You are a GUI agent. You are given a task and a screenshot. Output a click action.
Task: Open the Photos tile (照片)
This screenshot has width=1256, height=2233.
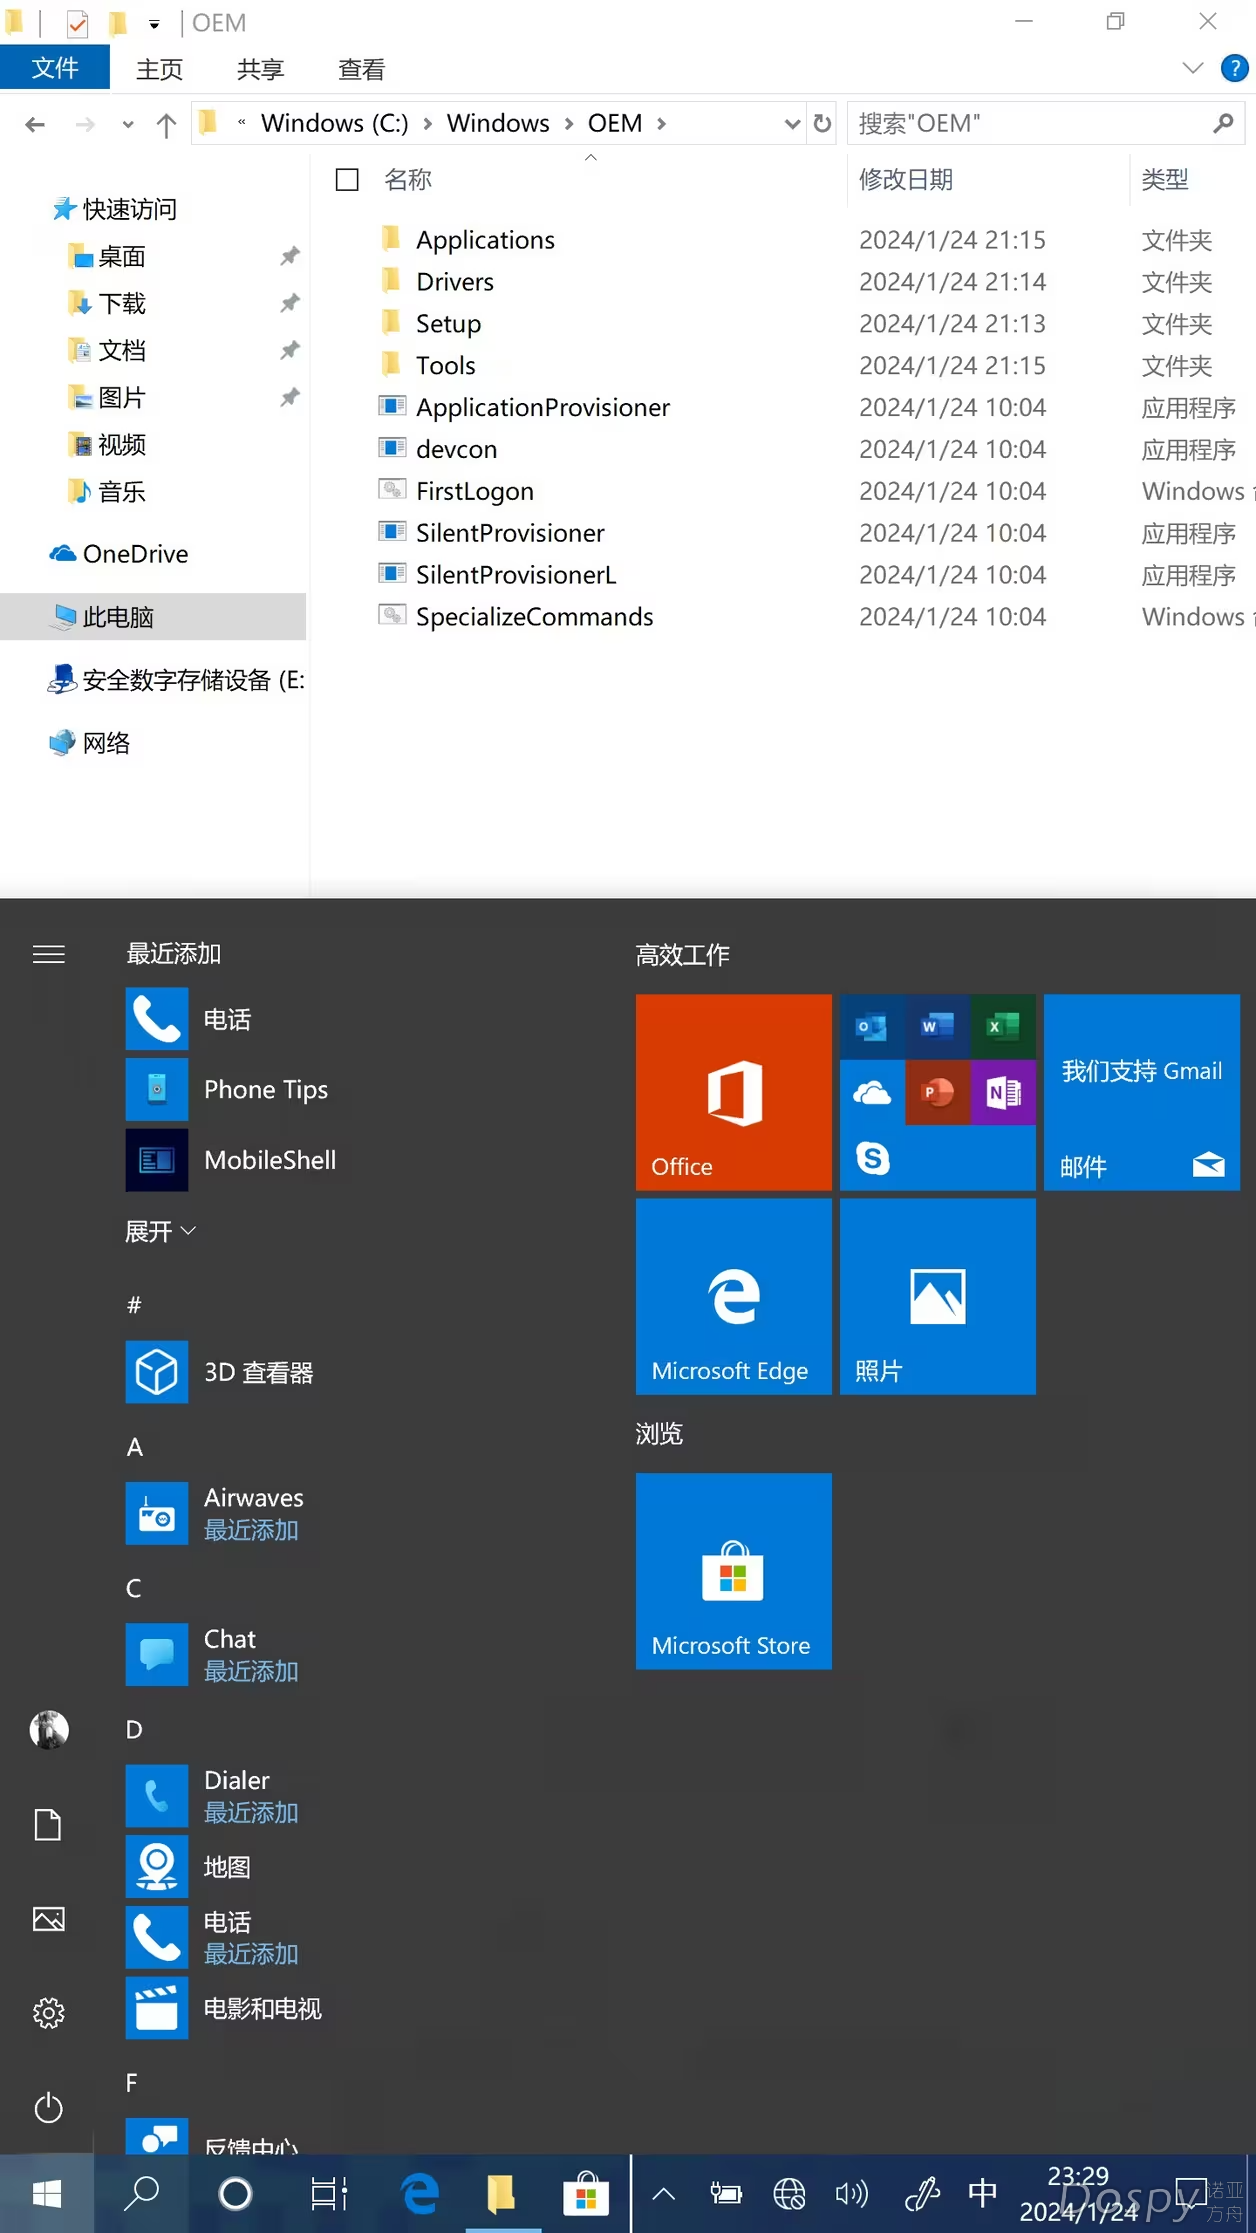coord(937,1296)
